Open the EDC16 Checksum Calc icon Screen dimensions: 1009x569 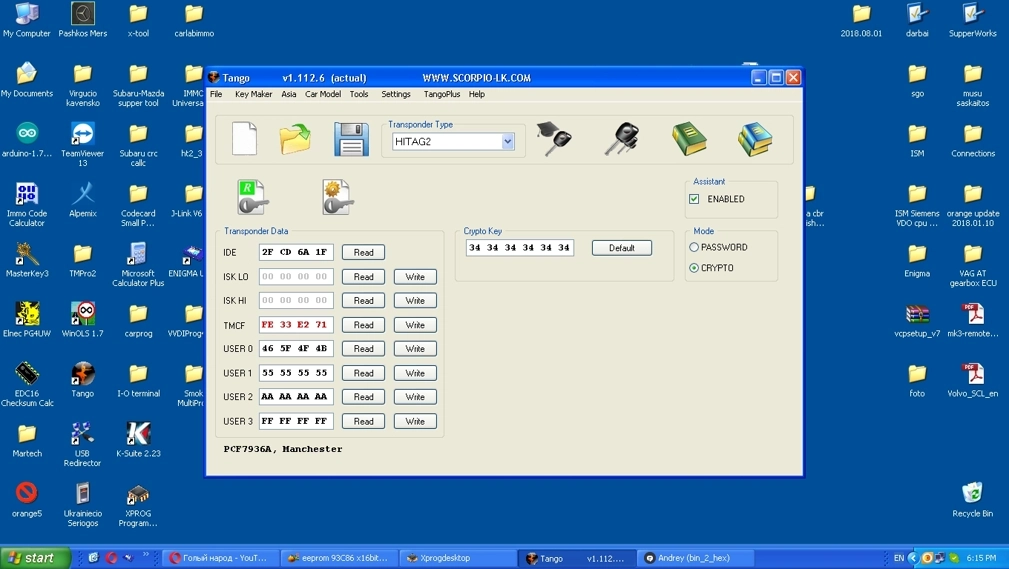click(26, 384)
